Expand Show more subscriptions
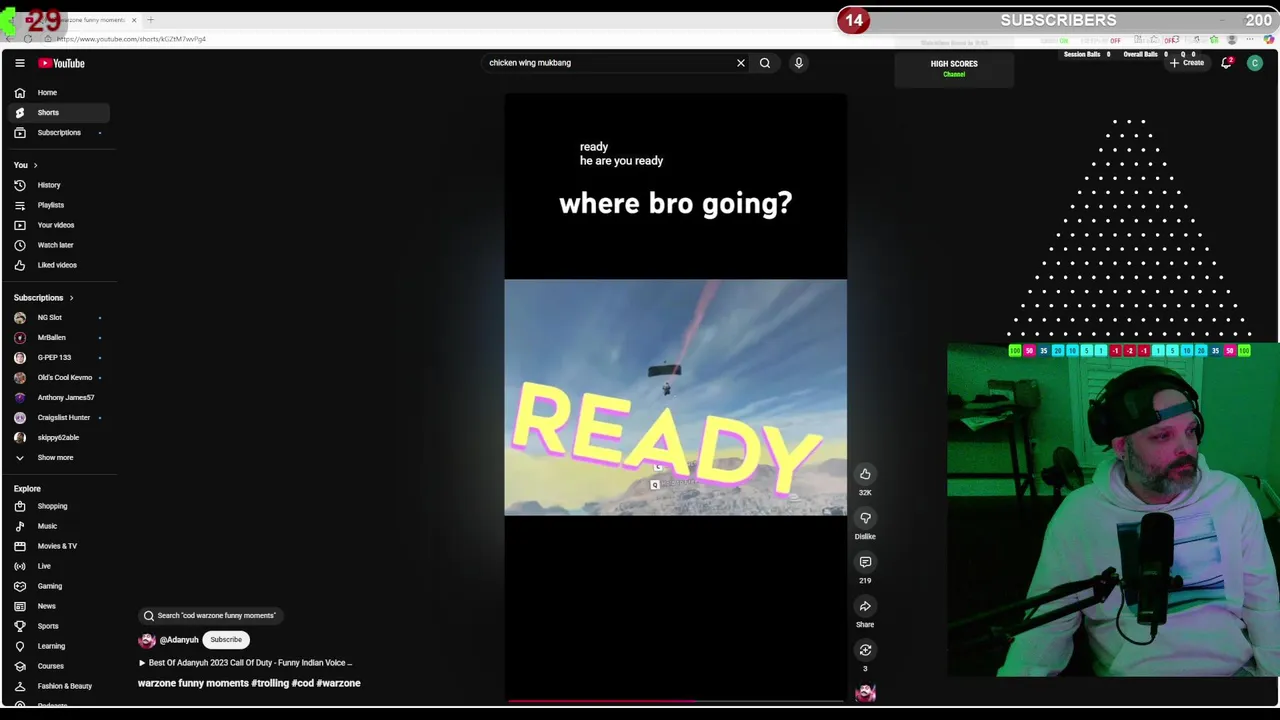Viewport: 1280px width, 720px height. tap(60, 457)
